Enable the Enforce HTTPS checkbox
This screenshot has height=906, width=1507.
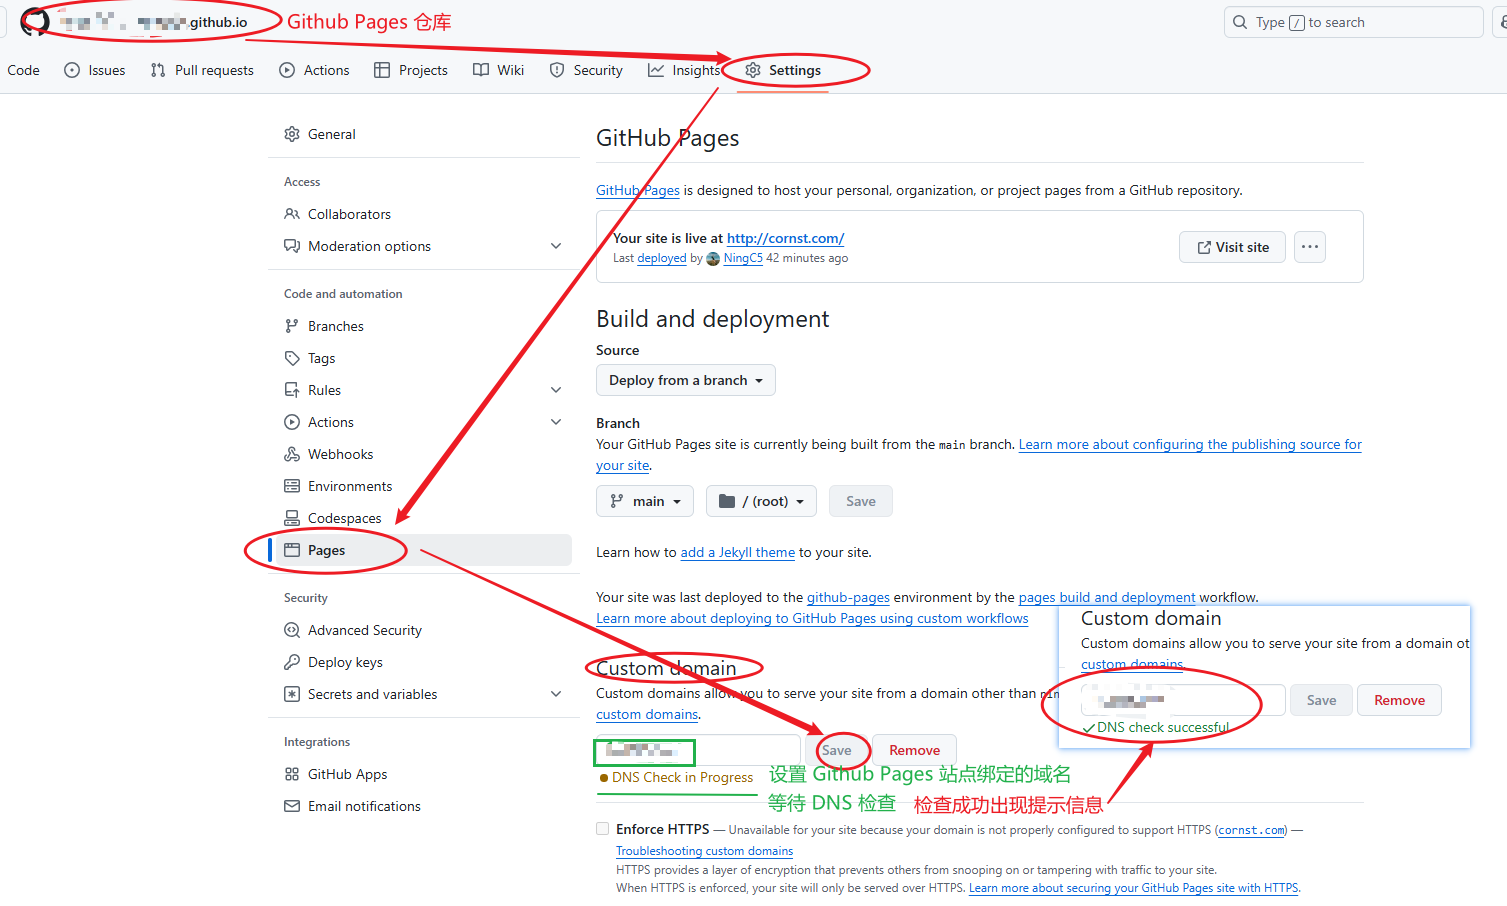point(602,829)
